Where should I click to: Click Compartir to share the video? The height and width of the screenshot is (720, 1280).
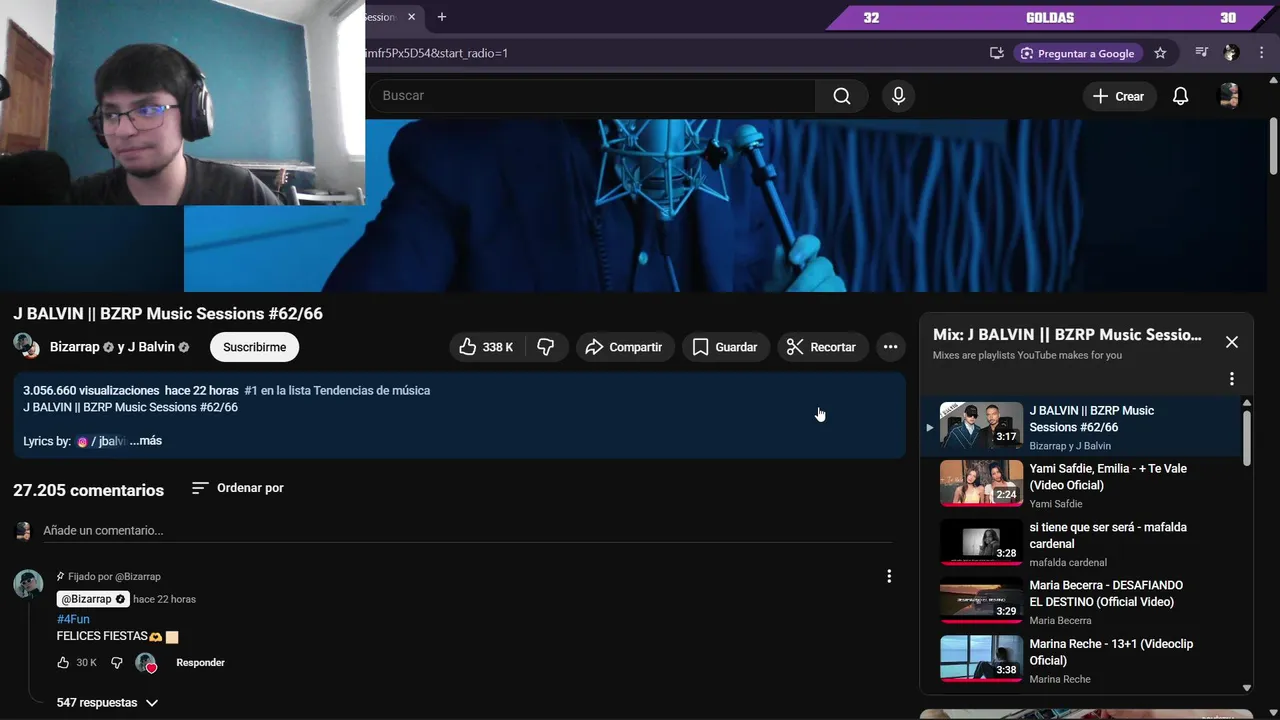click(624, 347)
